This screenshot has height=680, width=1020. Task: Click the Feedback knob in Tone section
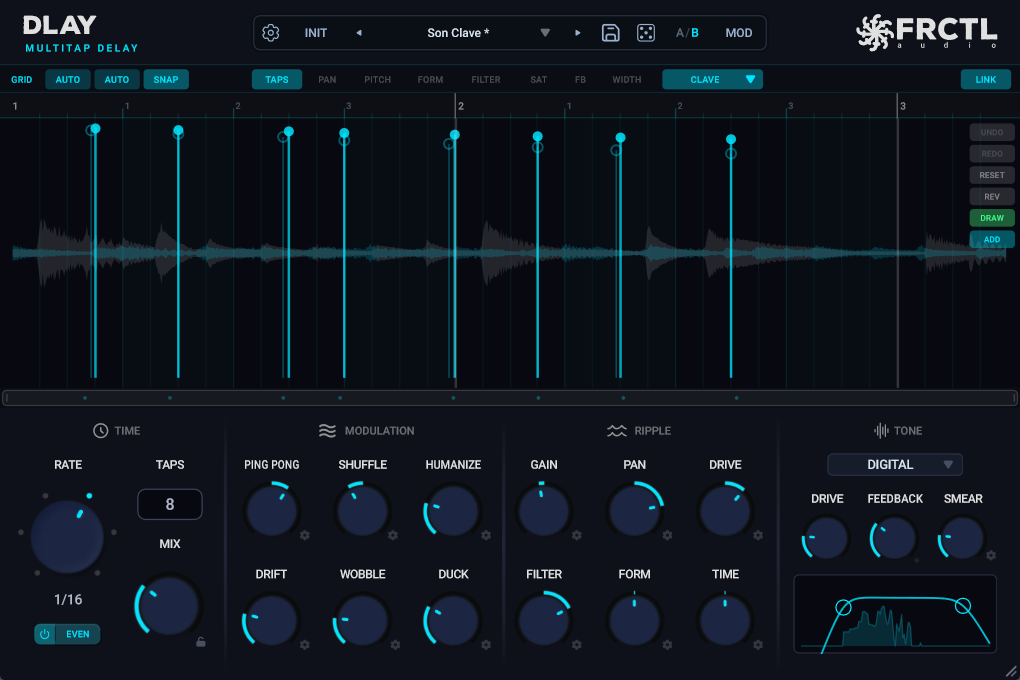coord(894,538)
